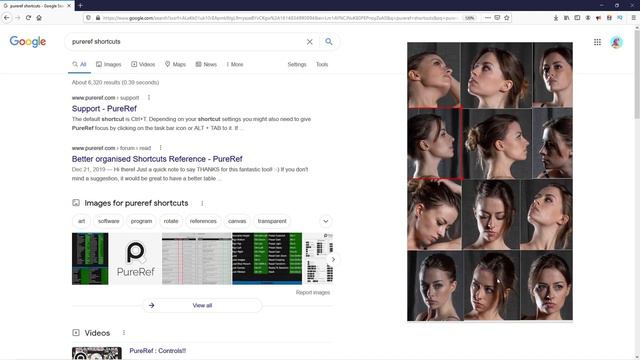This screenshot has width=640, height=360.
Task: Open the Firefox downloads arrow icon
Action: pos(556,18)
